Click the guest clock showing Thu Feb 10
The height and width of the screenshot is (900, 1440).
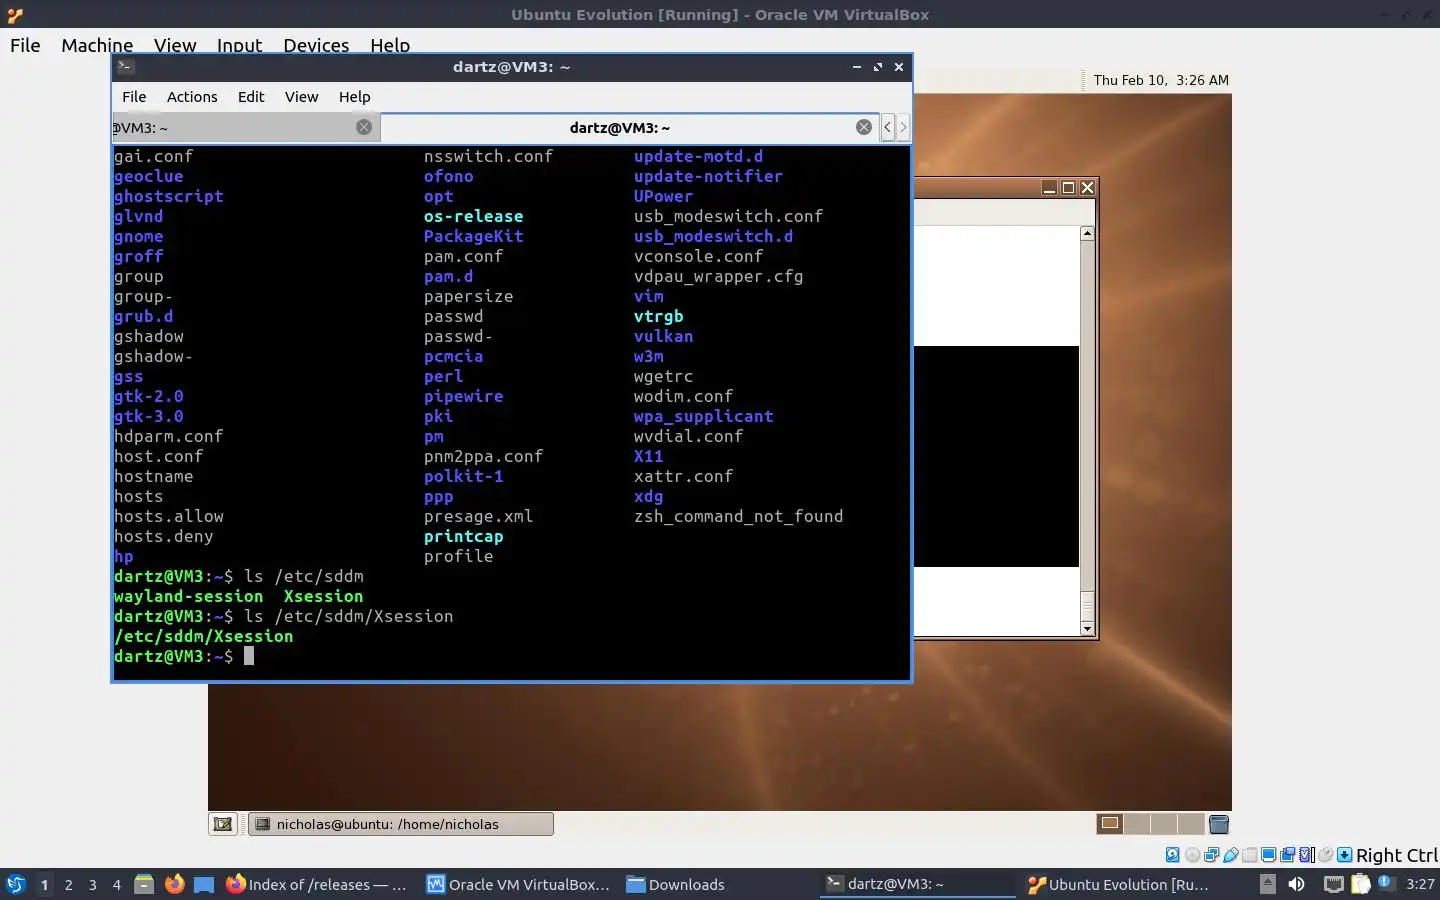coord(1161,80)
